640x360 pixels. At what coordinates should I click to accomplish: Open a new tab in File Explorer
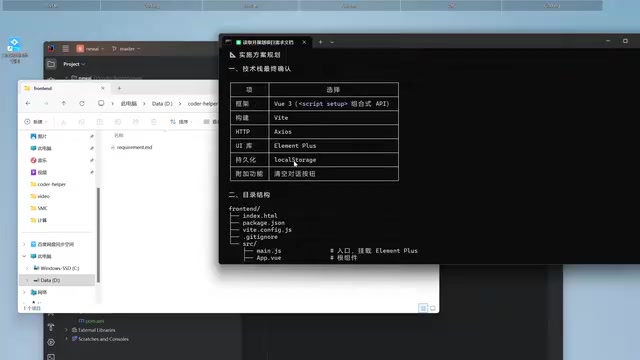[x=119, y=88]
